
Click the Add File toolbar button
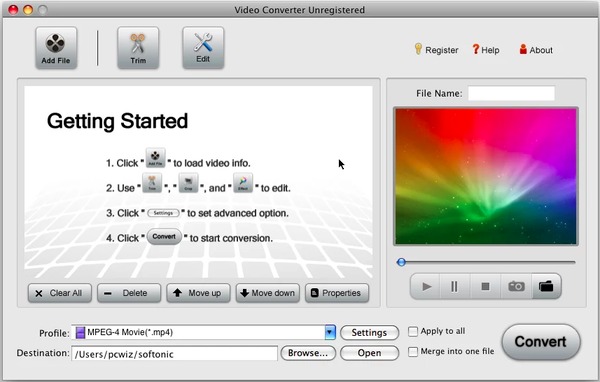coord(56,48)
